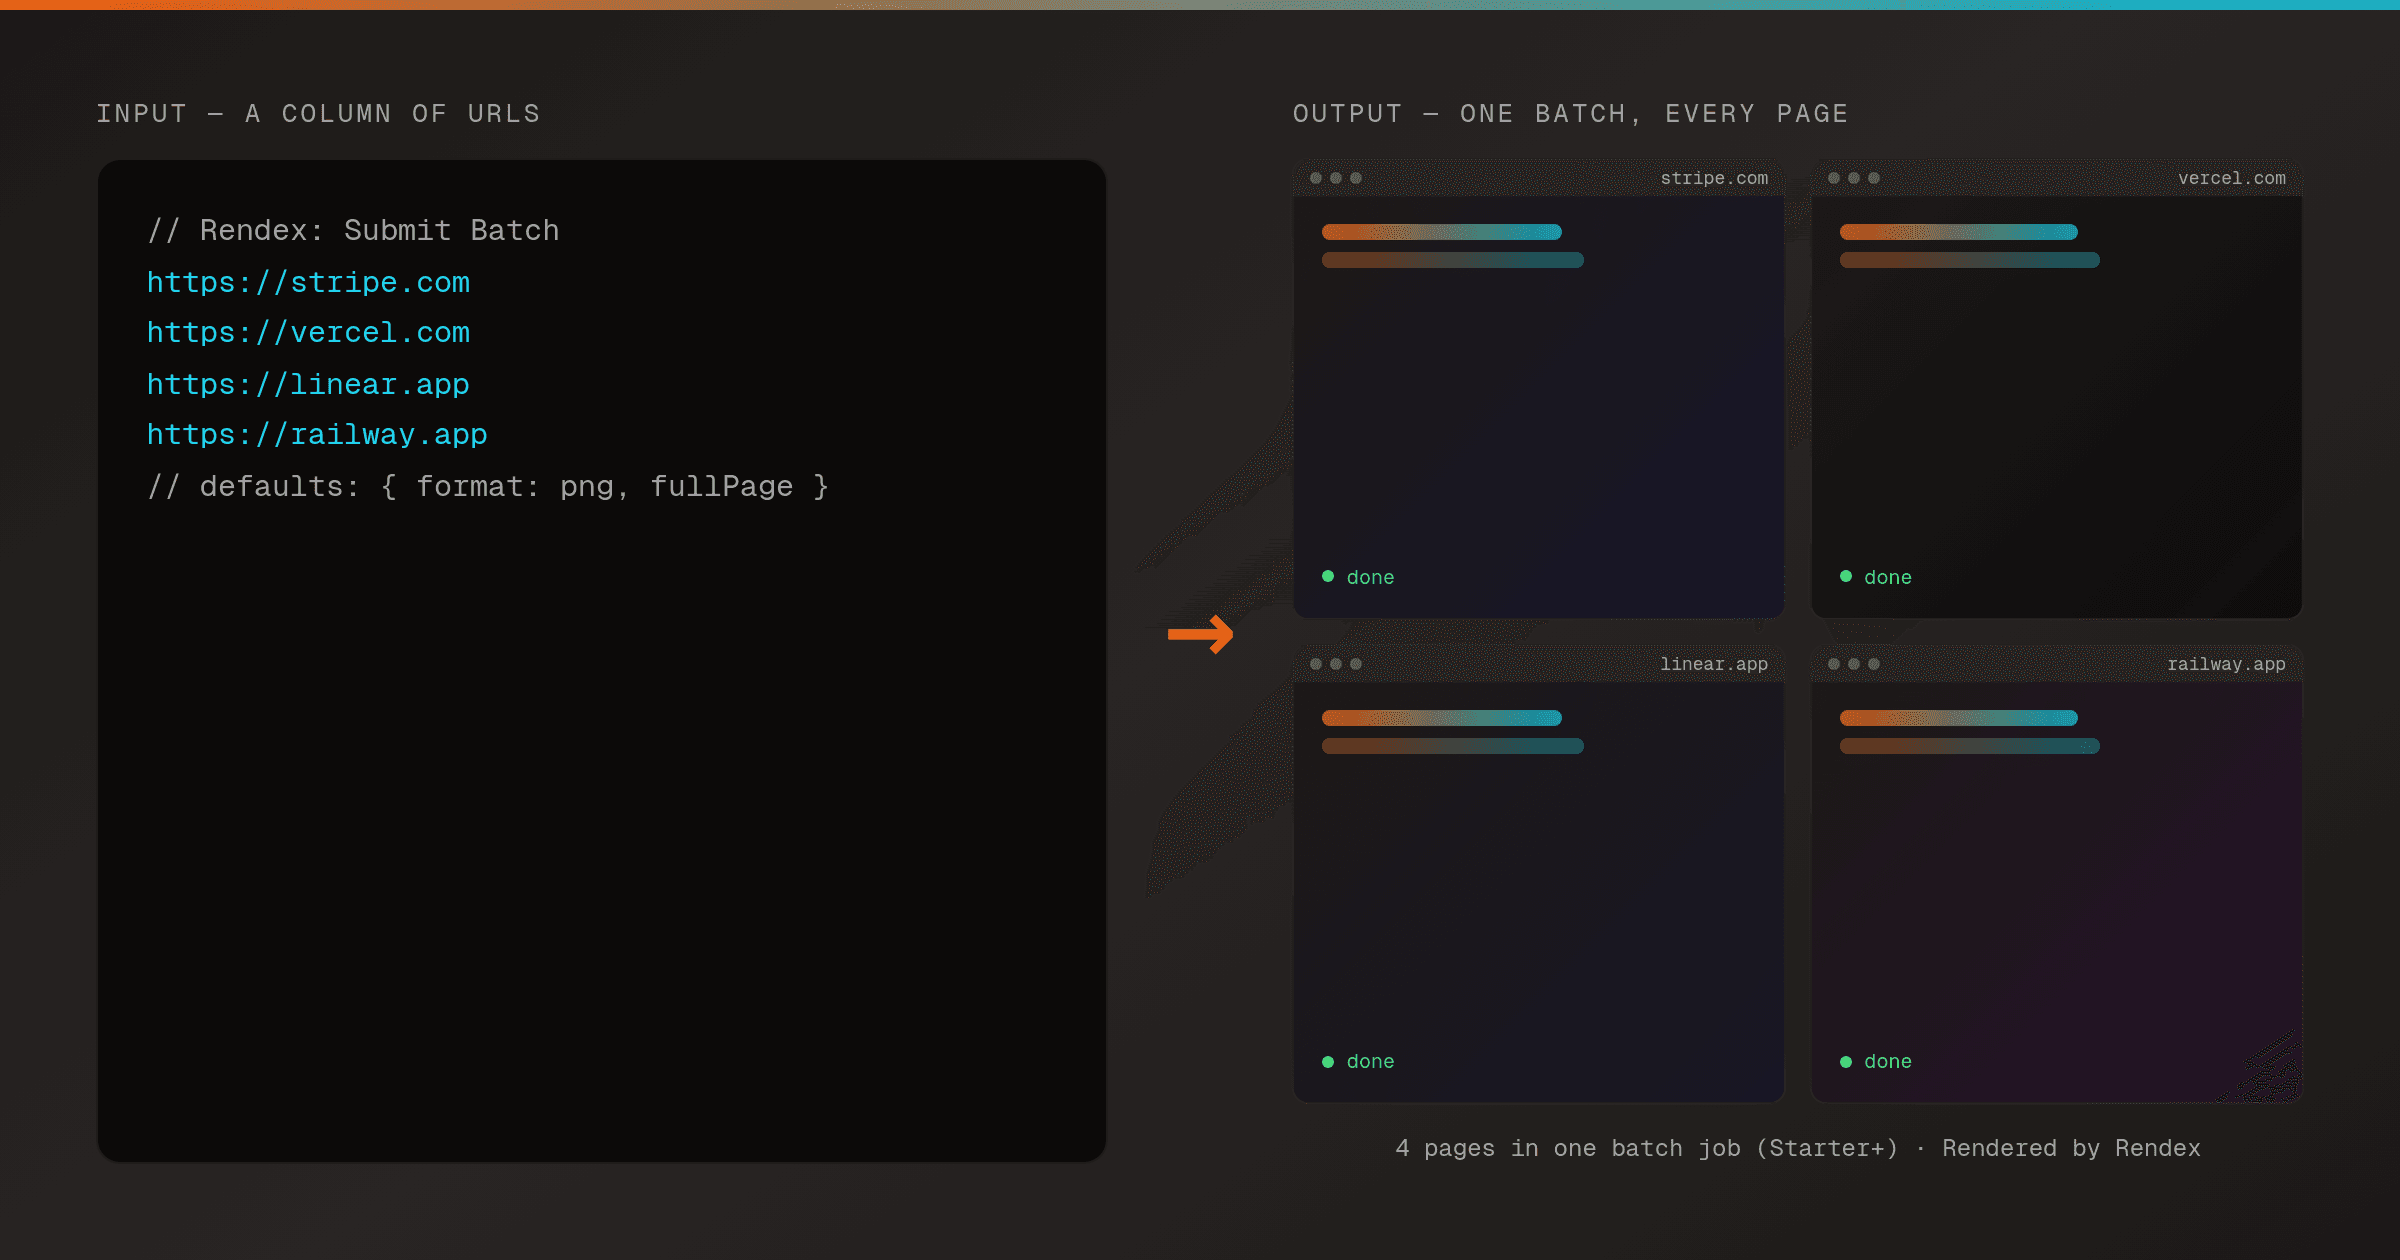Screen dimensions: 2400x1260
Task: Click the 'linear.app' title in the preview card header
Action: pyautogui.click(x=1714, y=664)
